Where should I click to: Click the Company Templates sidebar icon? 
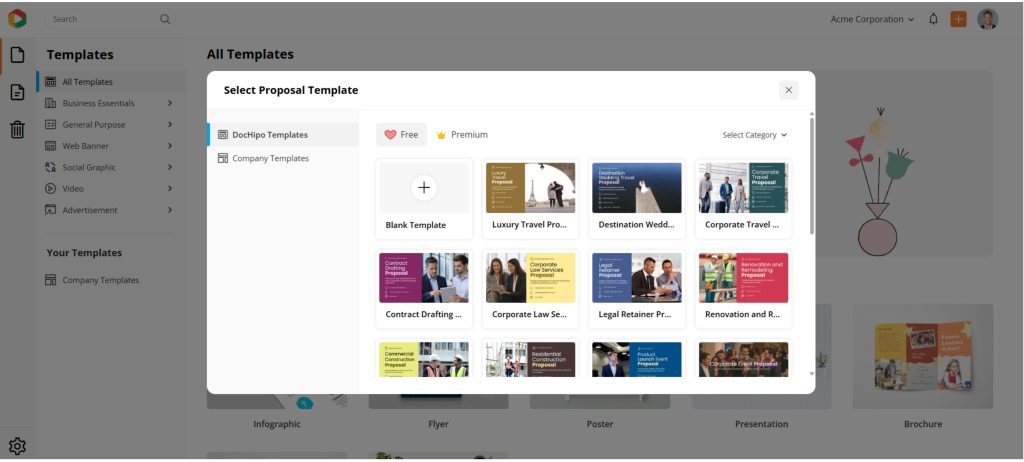[50, 280]
